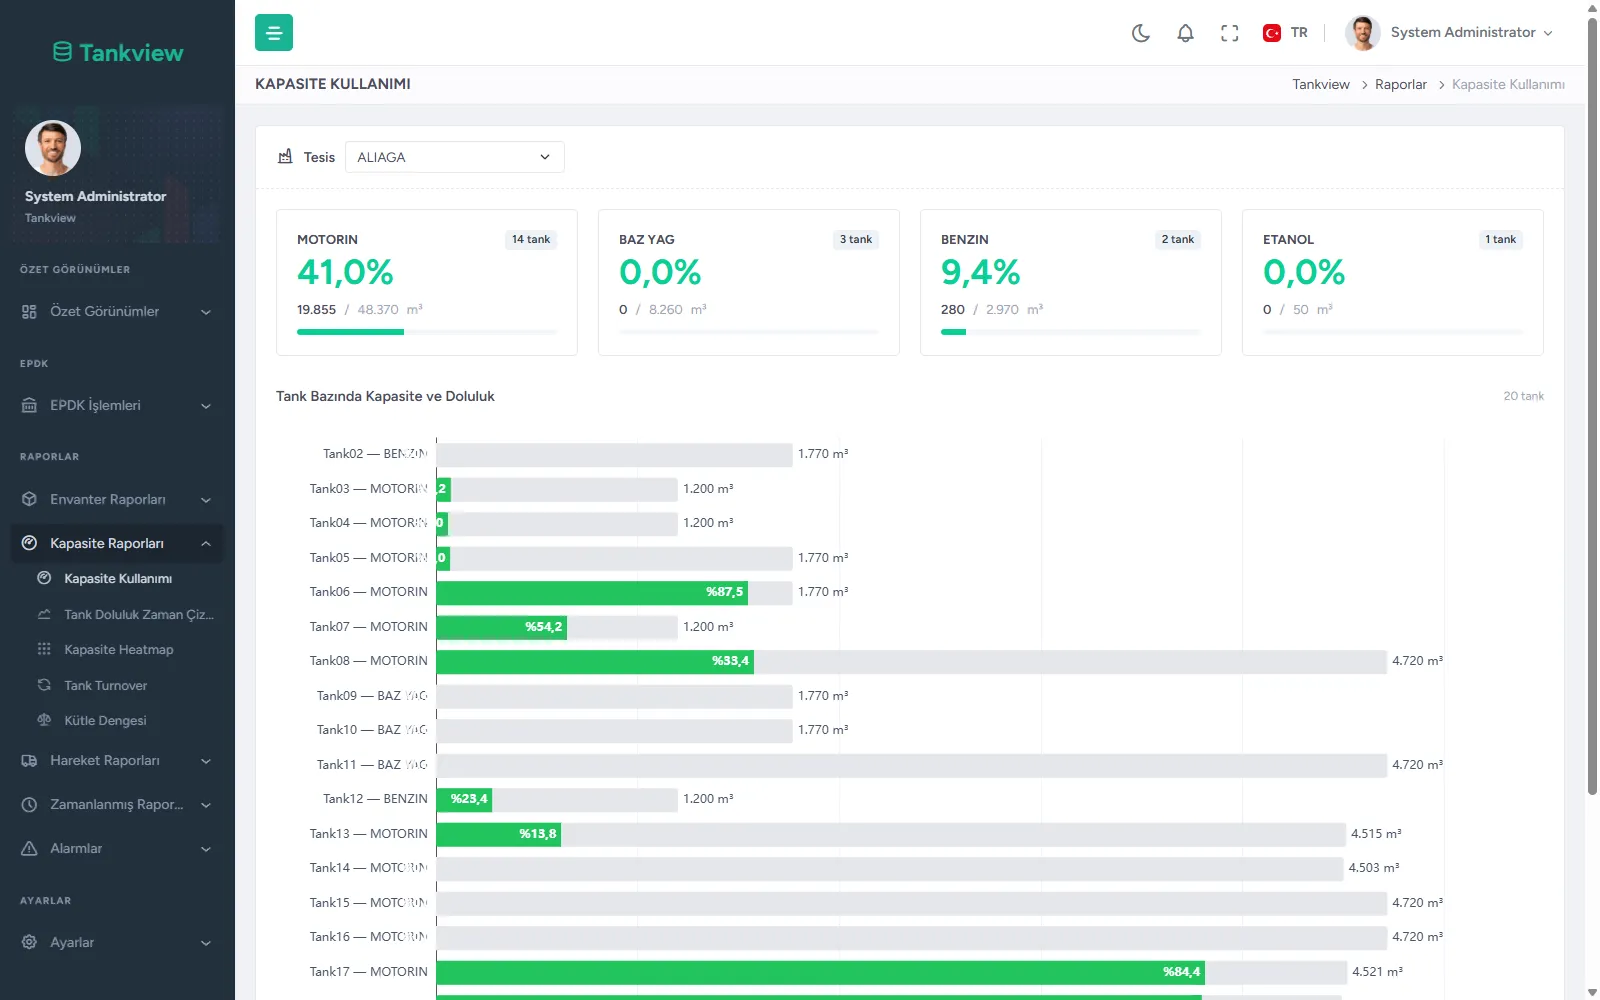Viewport: 1600px width, 1000px height.
Task: Click Tank13 MOTORIN %13,8 bar
Action: 499,835
